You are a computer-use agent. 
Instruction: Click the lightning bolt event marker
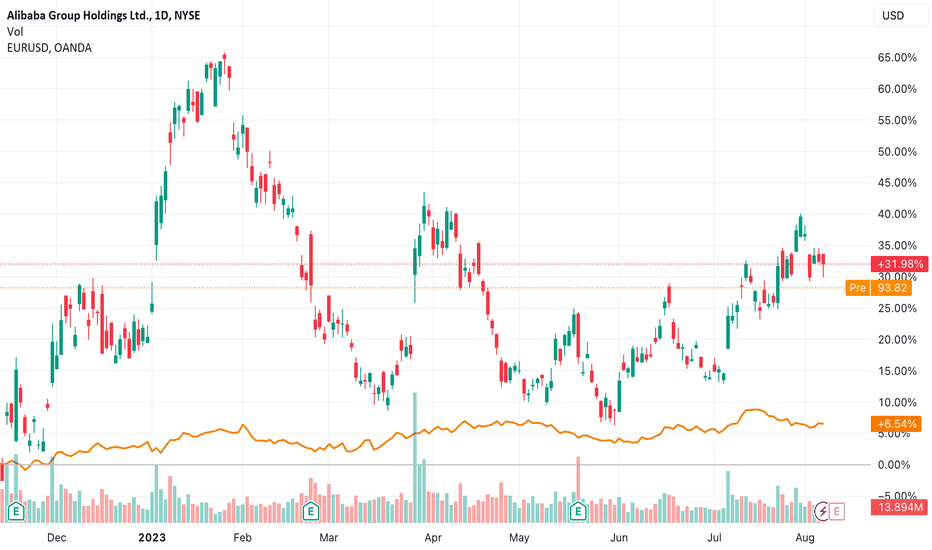click(823, 511)
